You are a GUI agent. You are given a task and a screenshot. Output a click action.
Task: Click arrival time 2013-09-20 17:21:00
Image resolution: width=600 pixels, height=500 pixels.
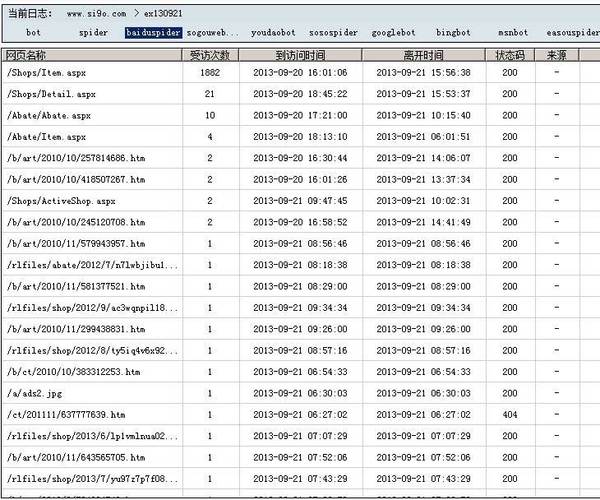[300, 115]
